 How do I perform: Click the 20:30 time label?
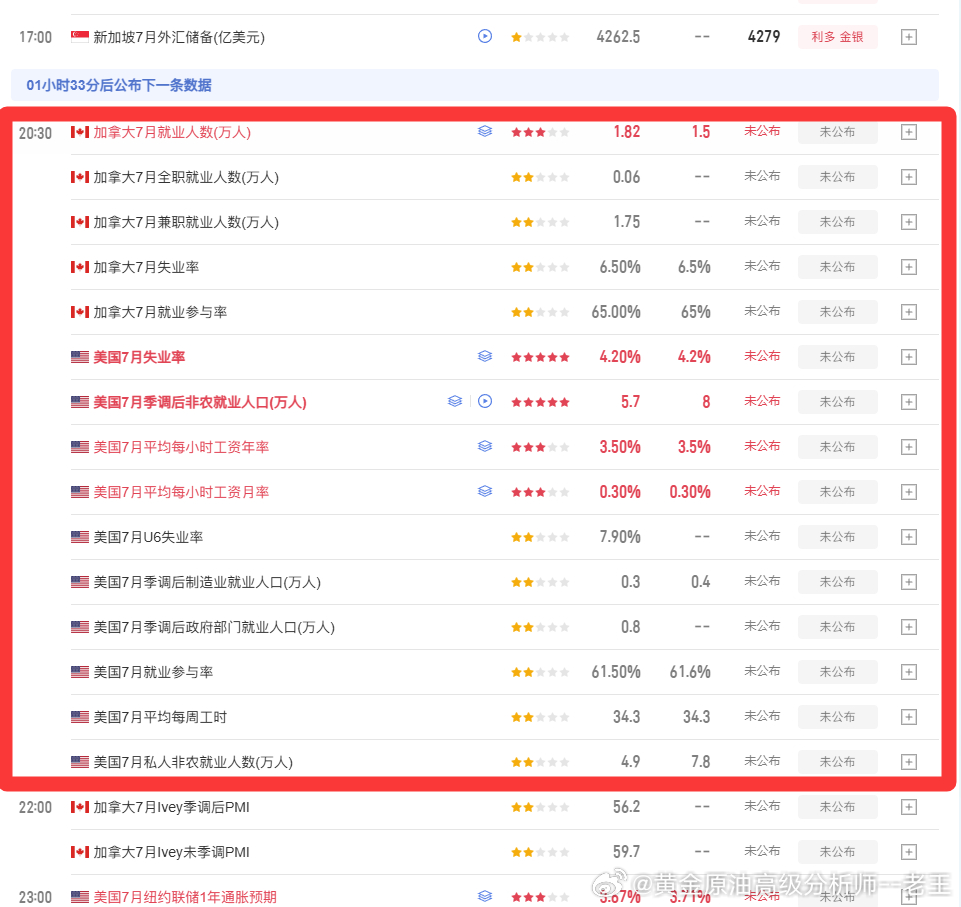[x=36, y=133]
